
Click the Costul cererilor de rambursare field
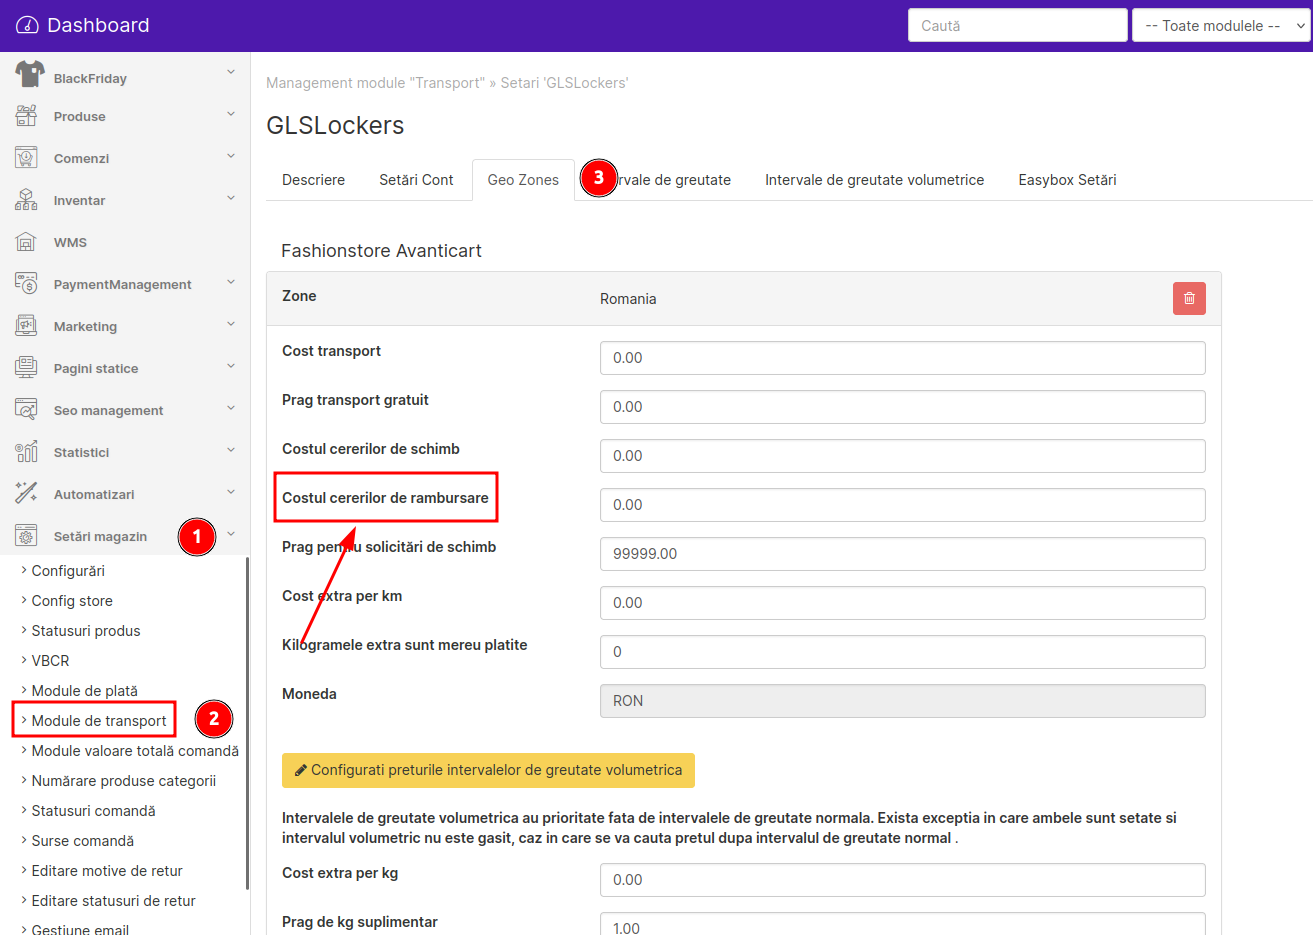coord(902,505)
